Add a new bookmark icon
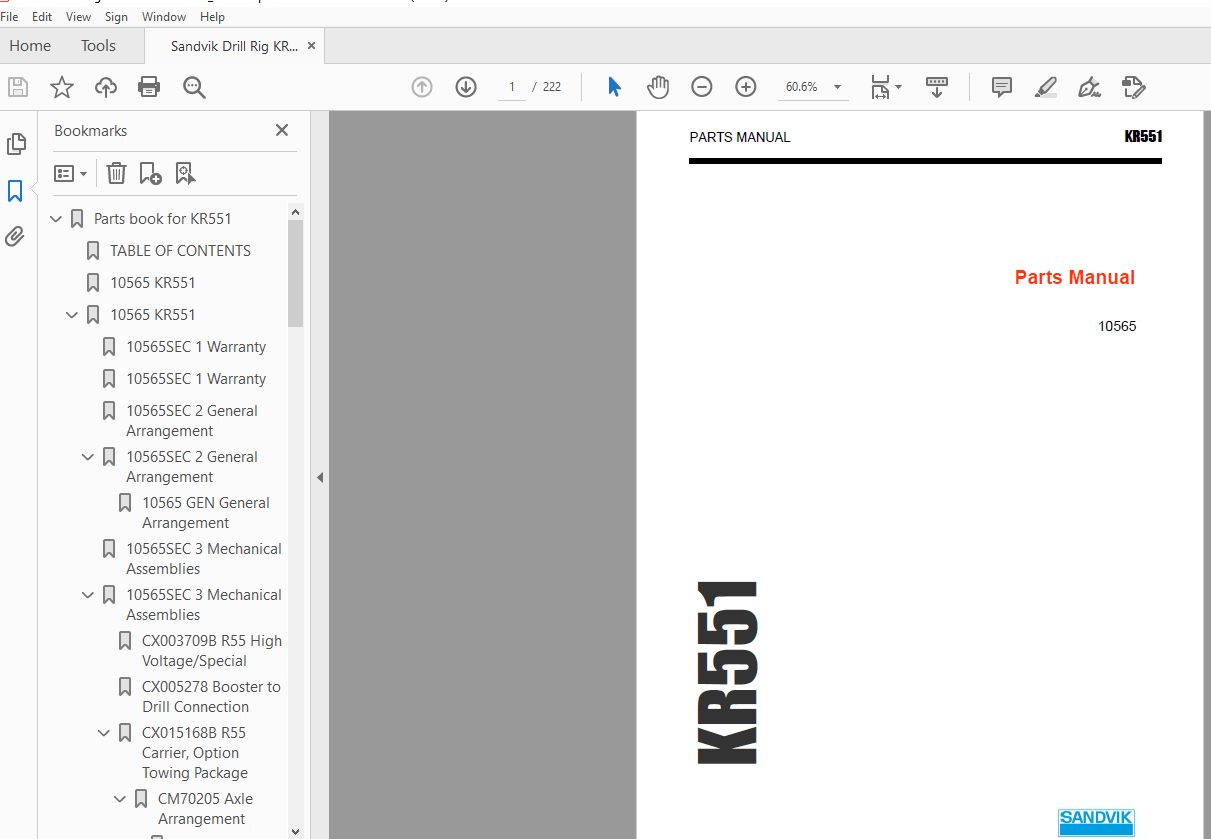The height and width of the screenshot is (839, 1211). click(150, 174)
